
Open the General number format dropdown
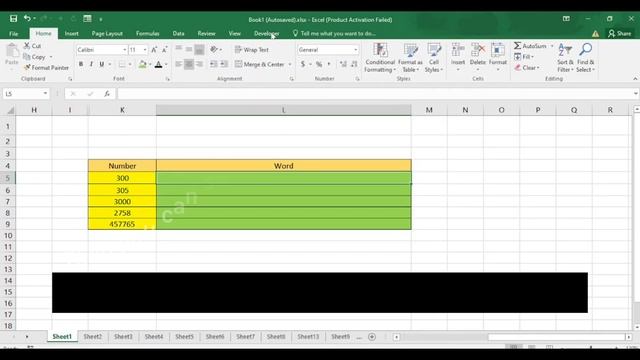356,50
